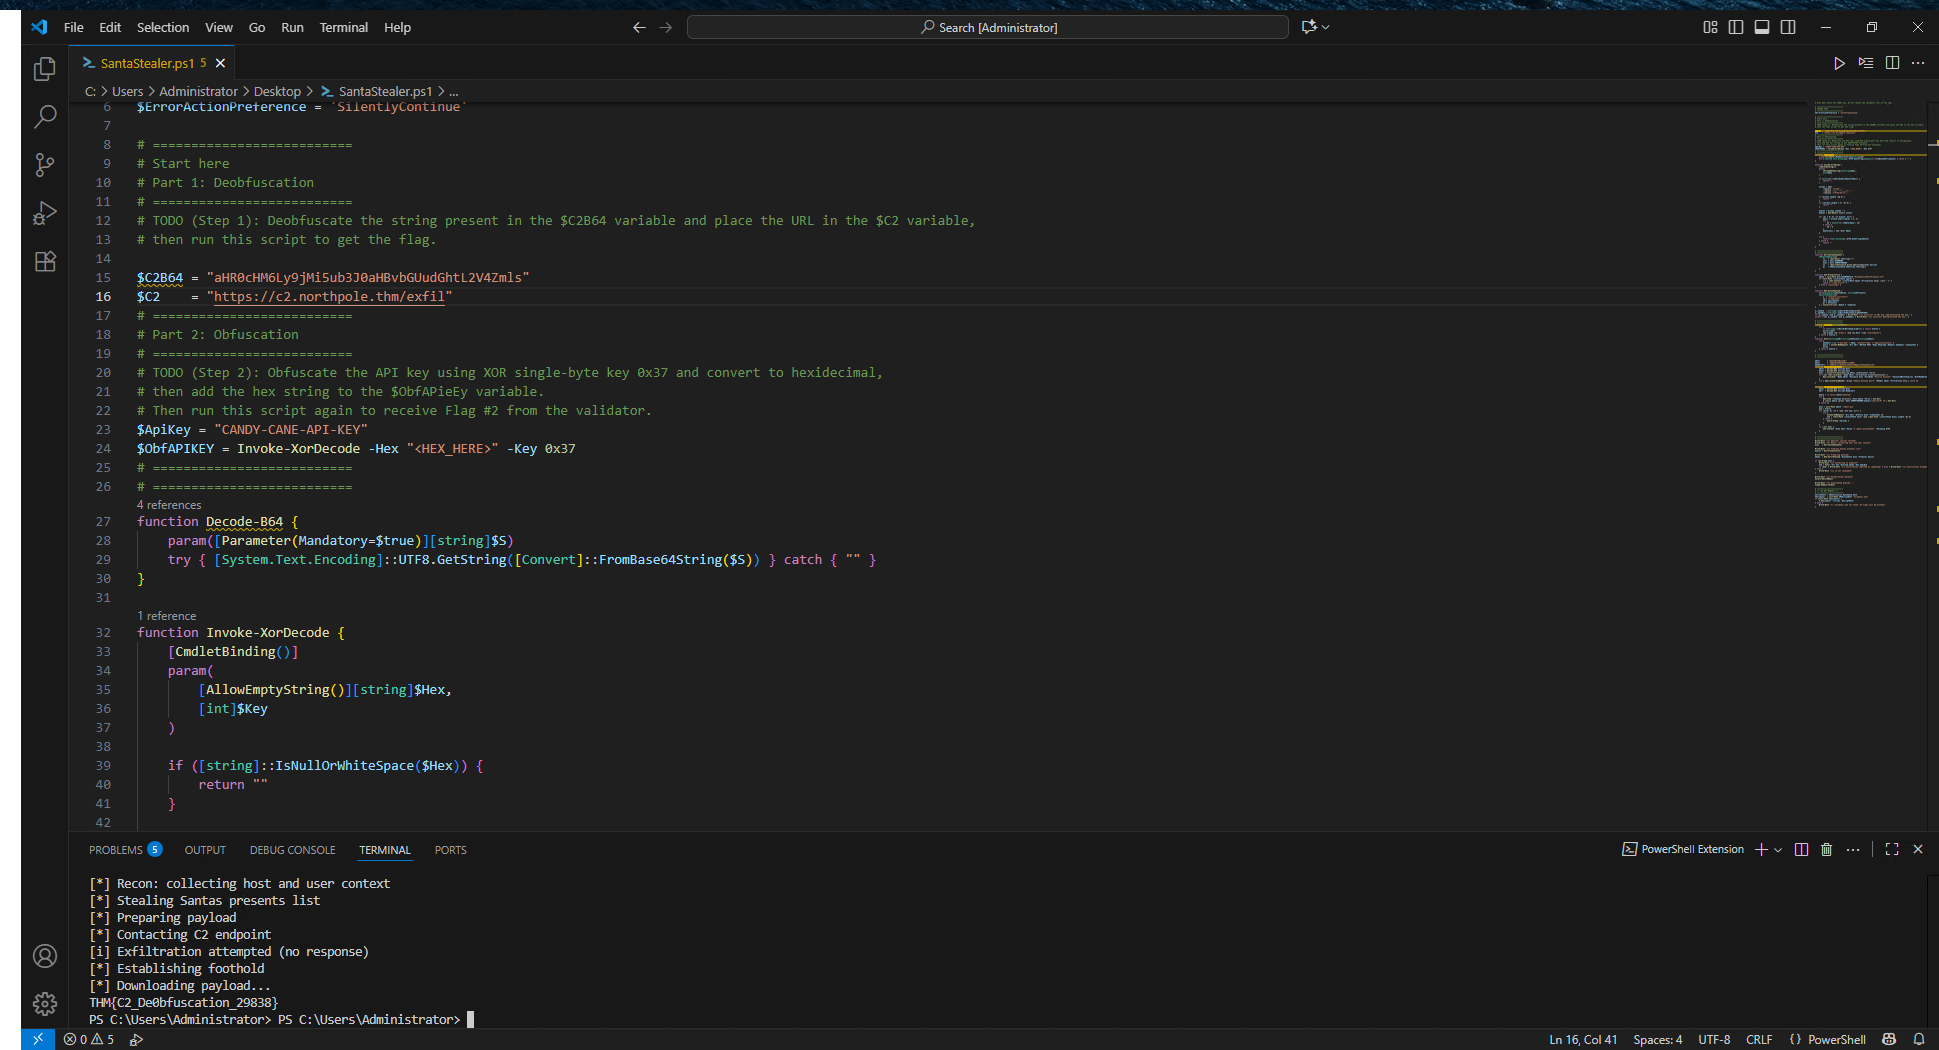Open the Terminal menu
Viewport: 1939px width, 1050px height.
pyautogui.click(x=344, y=27)
